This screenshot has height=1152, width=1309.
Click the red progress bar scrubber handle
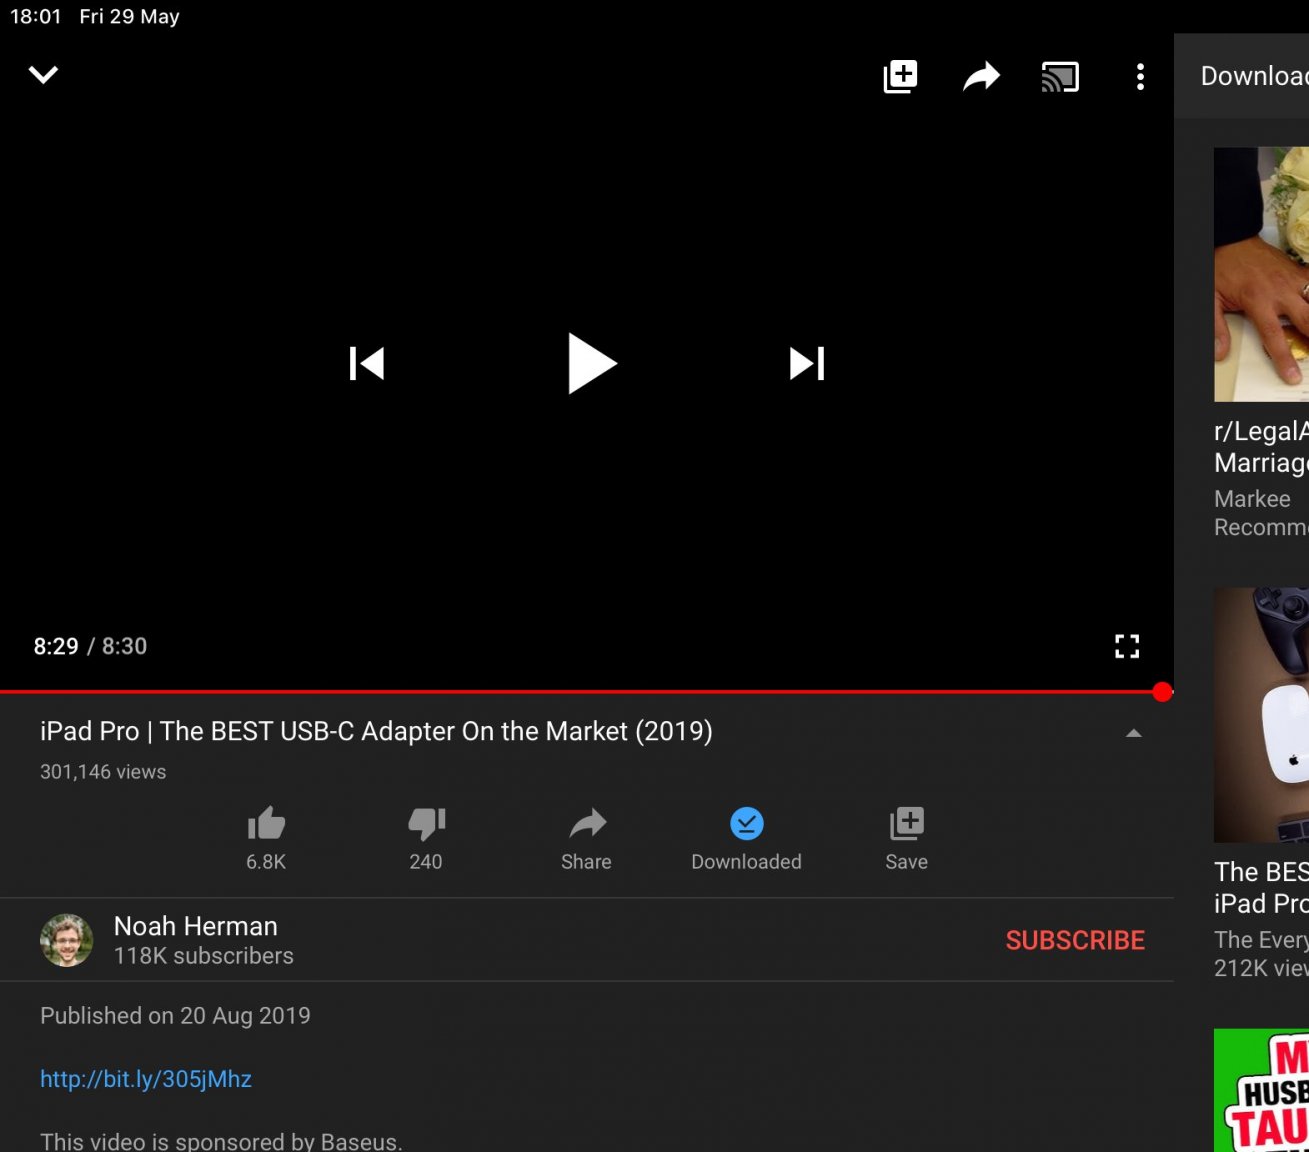click(x=1161, y=691)
